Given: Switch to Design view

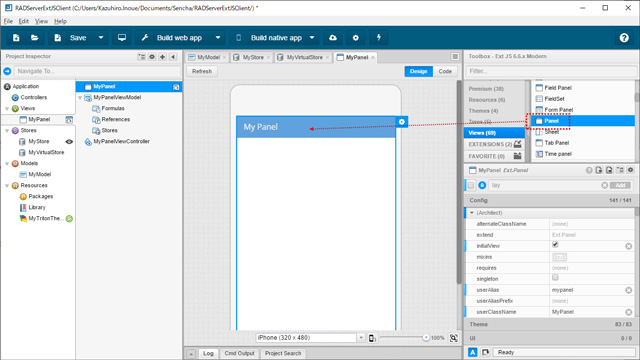Looking at the screenshot, I should [x=418, y=71].
